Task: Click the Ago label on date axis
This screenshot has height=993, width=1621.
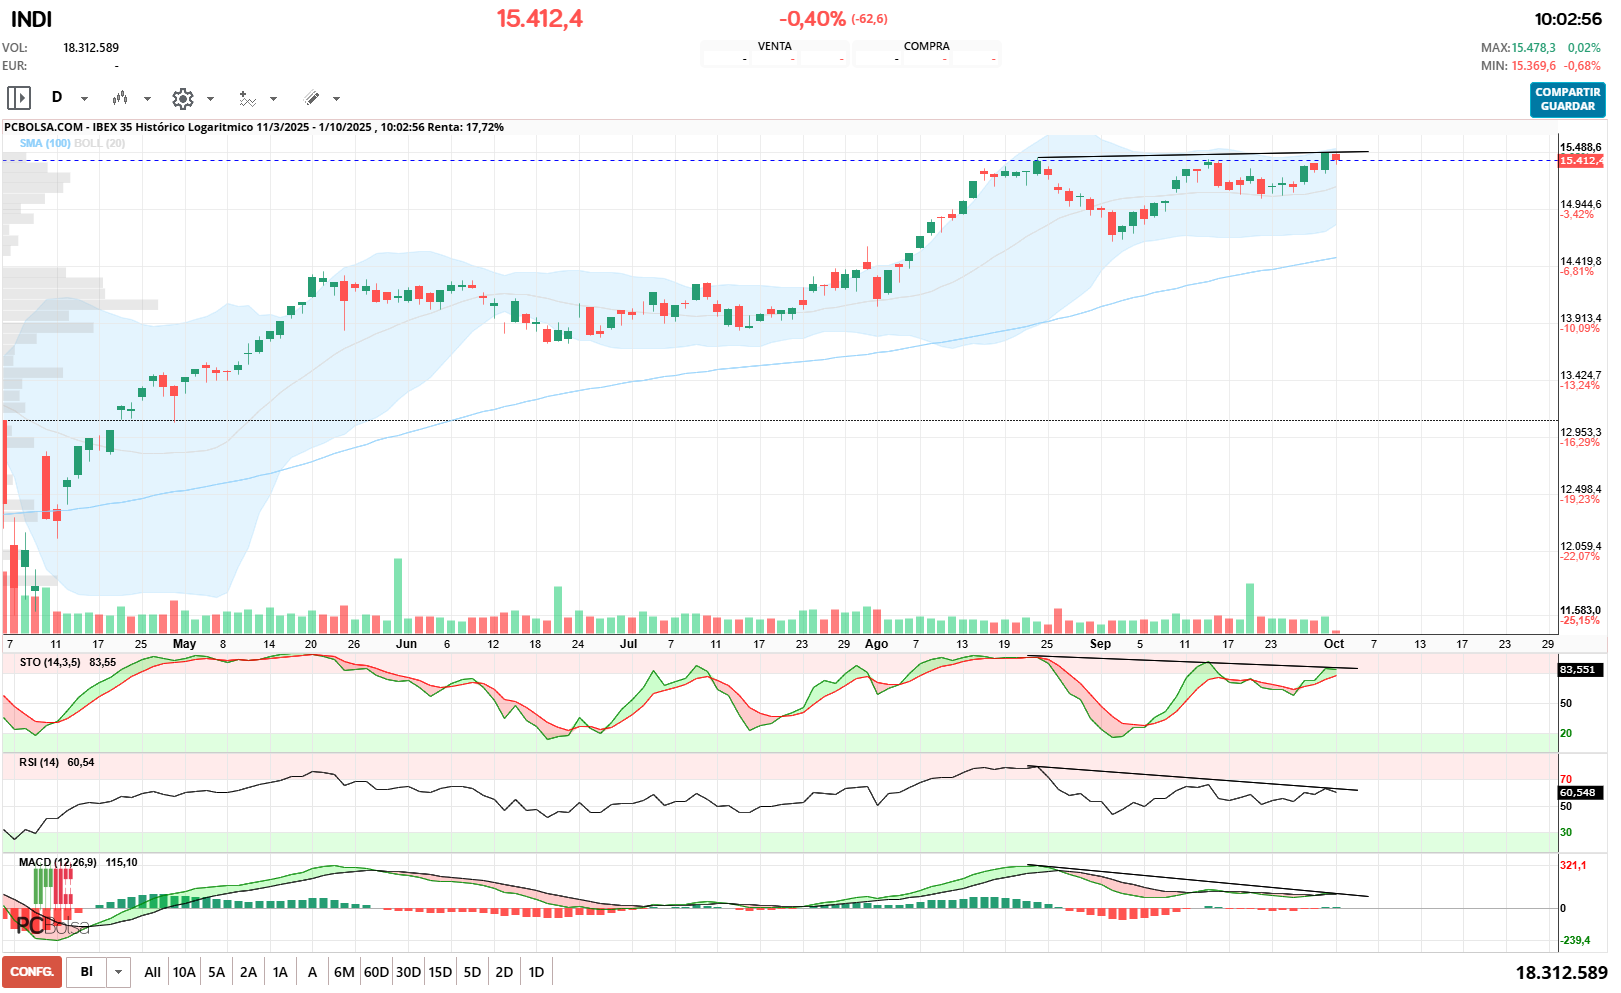Action: click(x=876, y=644)
